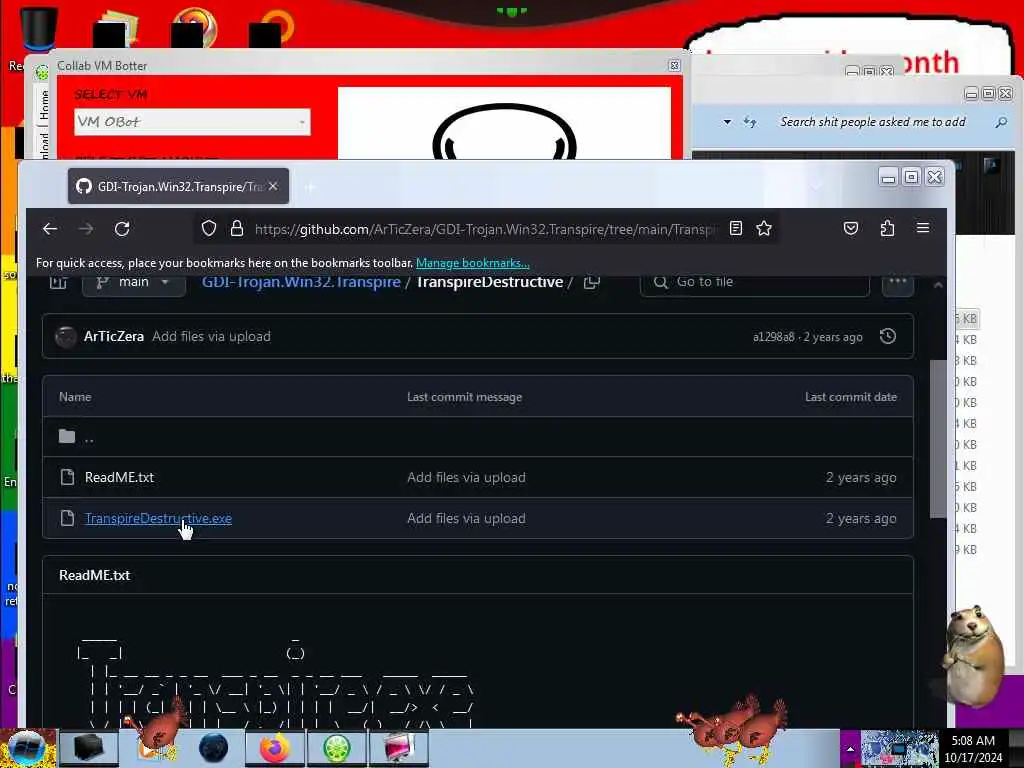Viewport: 1024px width, 768px height.
Task: Copy path icon next to TranspireDestructive
Action: [592, 282]
